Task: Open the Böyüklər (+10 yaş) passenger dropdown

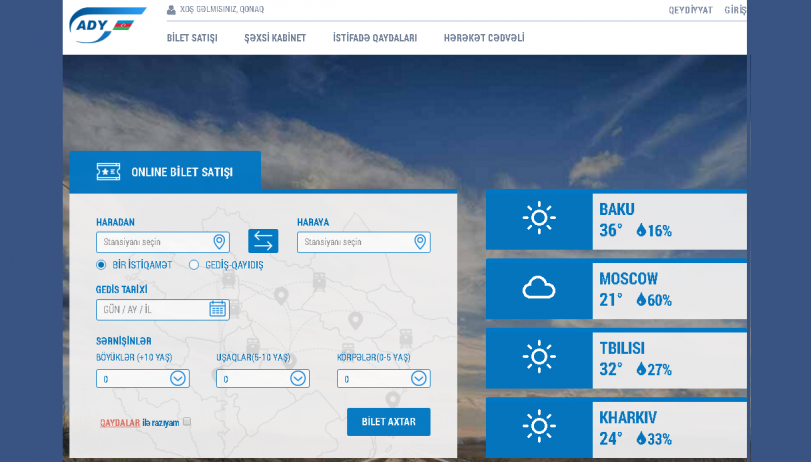Action: (143, 379)
